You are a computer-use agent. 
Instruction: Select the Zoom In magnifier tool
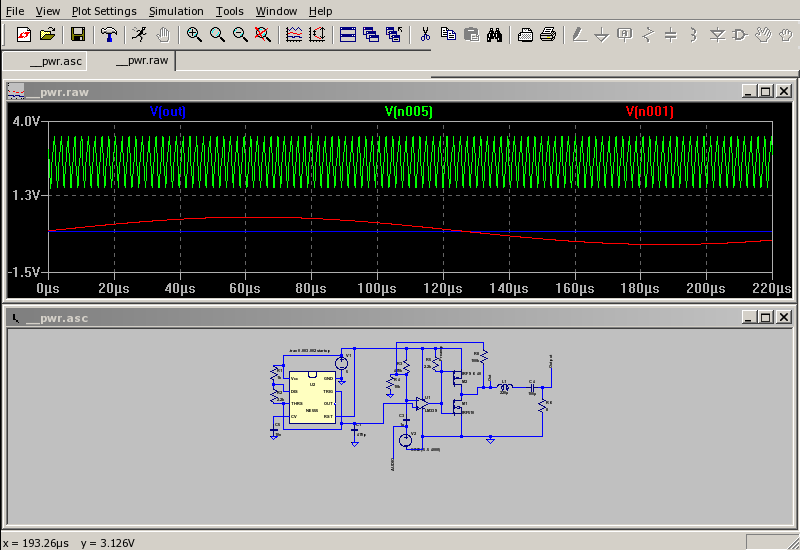(193, 35)
